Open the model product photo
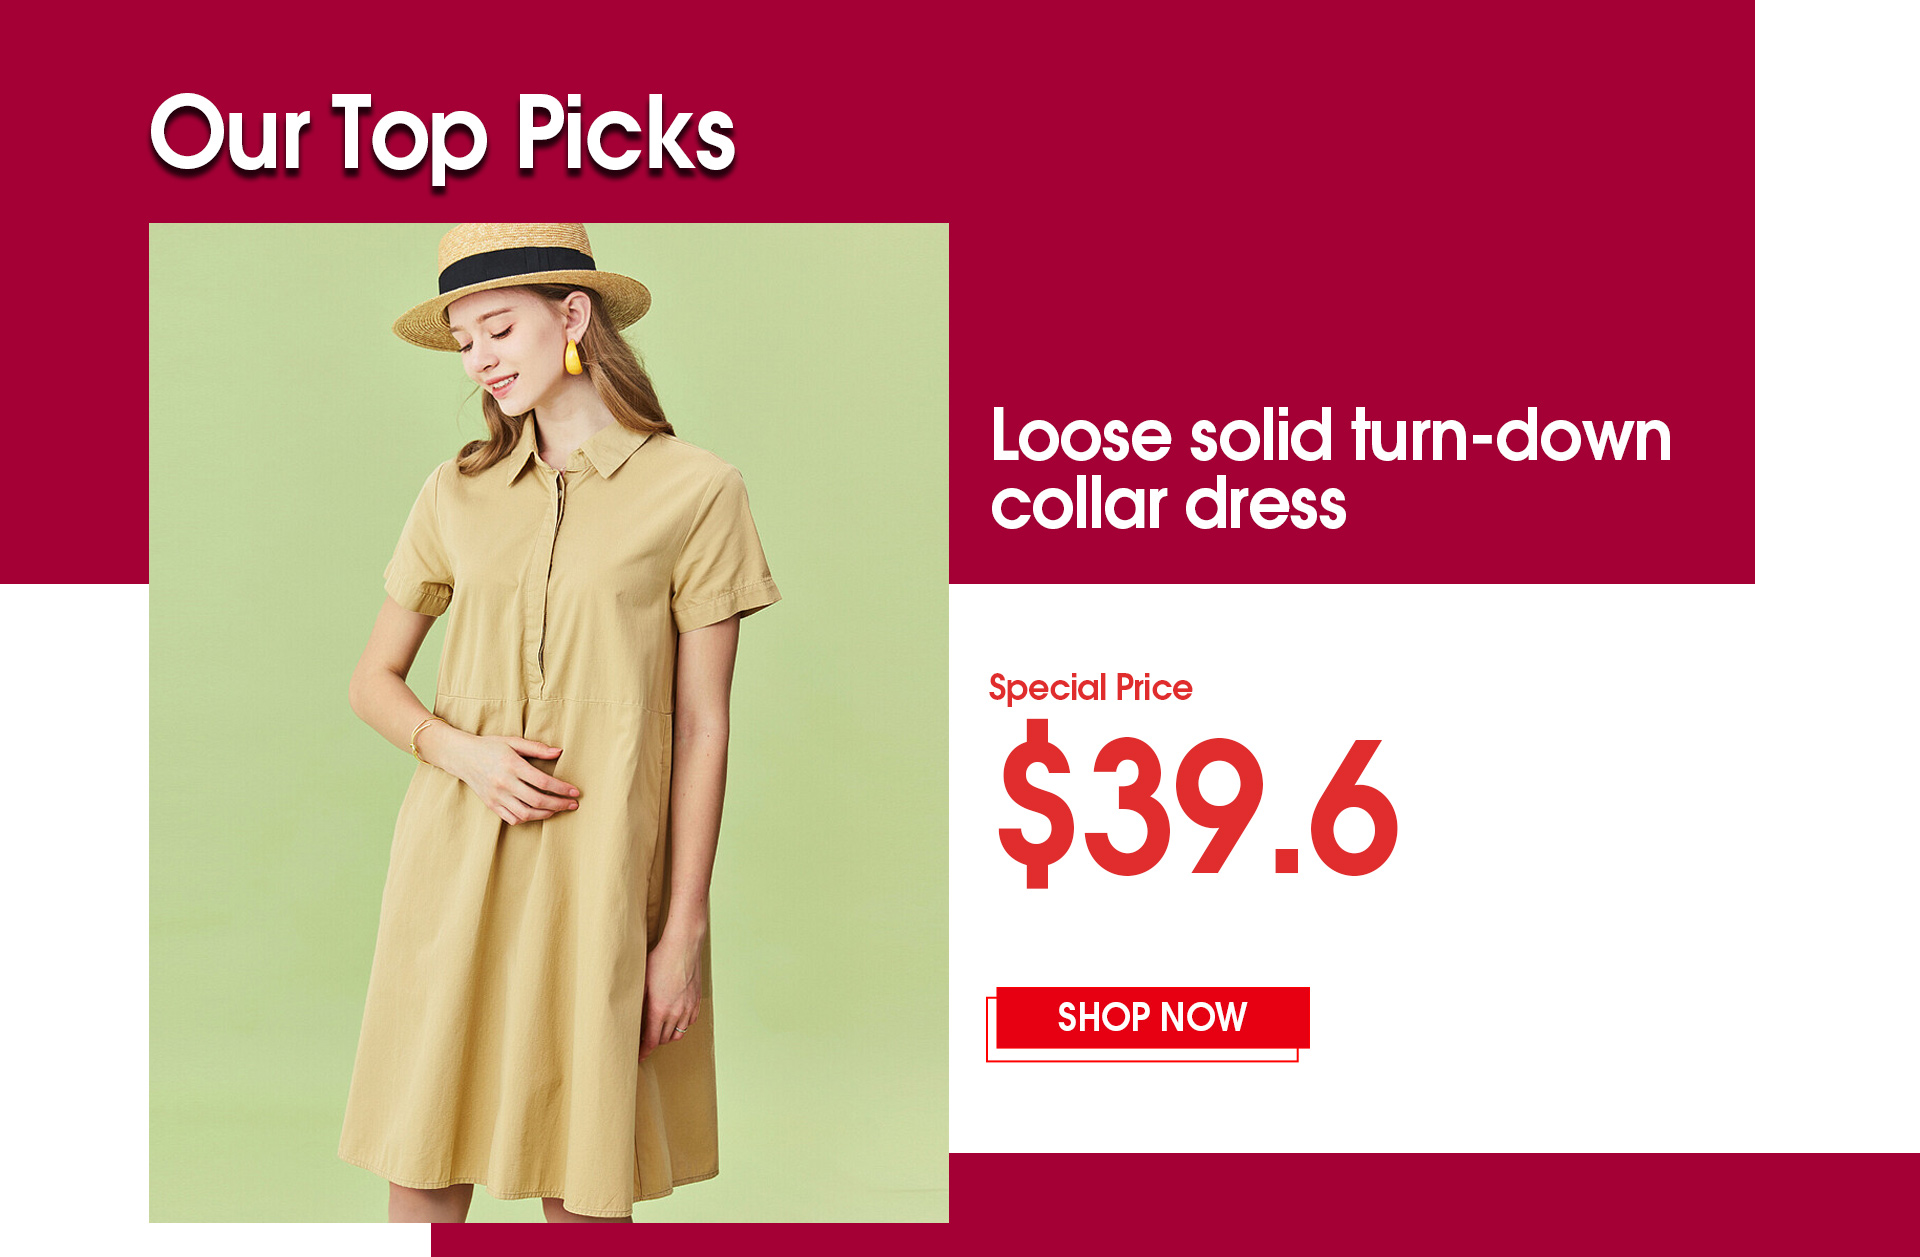 pos(549,722)
